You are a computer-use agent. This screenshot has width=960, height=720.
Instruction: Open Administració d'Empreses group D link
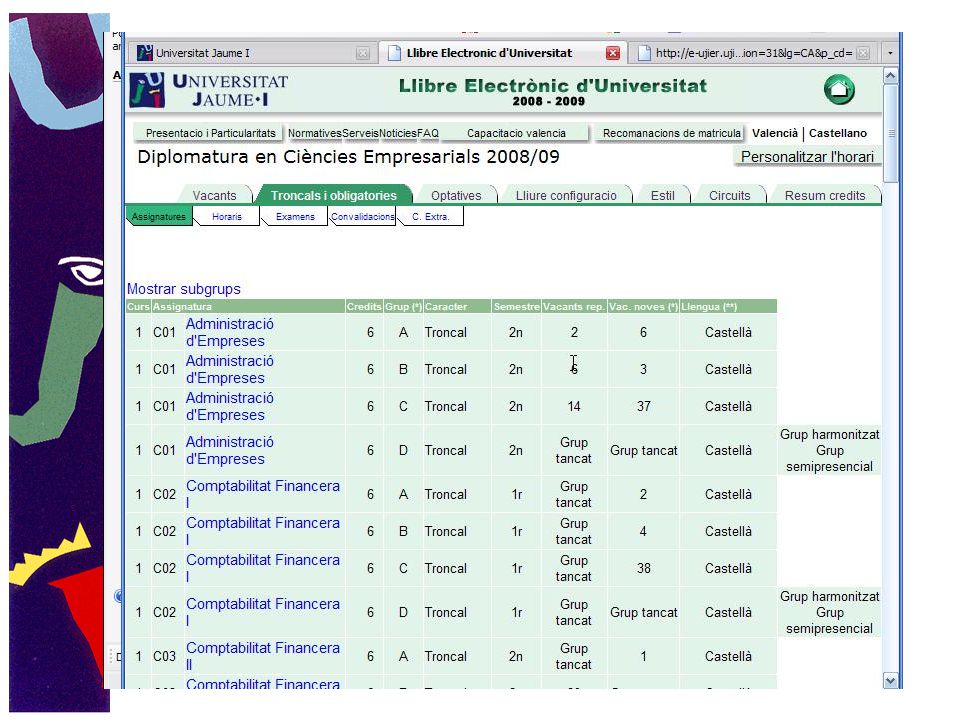(x=230, y=451)
